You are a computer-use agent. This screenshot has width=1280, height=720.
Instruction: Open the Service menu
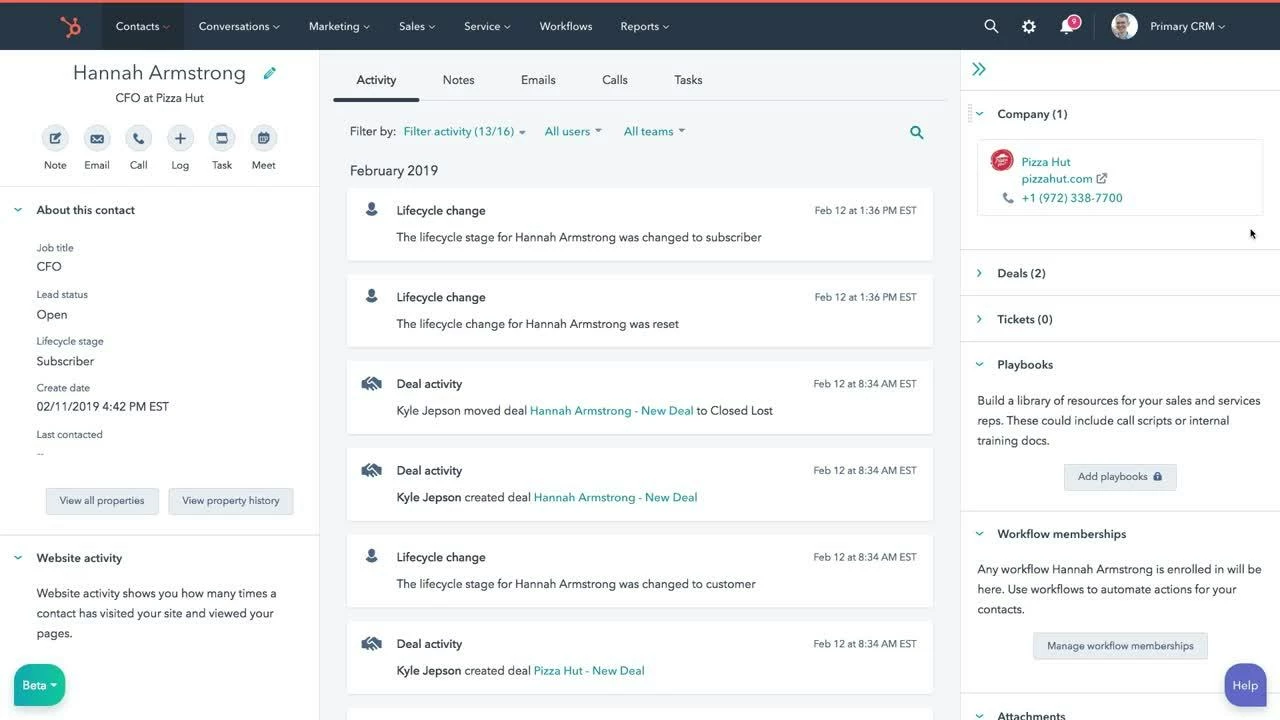click(x=488, y=27)
